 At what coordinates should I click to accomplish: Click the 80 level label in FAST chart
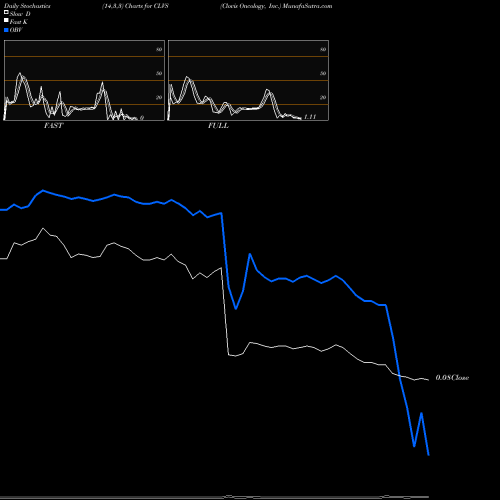pos(159,49)
